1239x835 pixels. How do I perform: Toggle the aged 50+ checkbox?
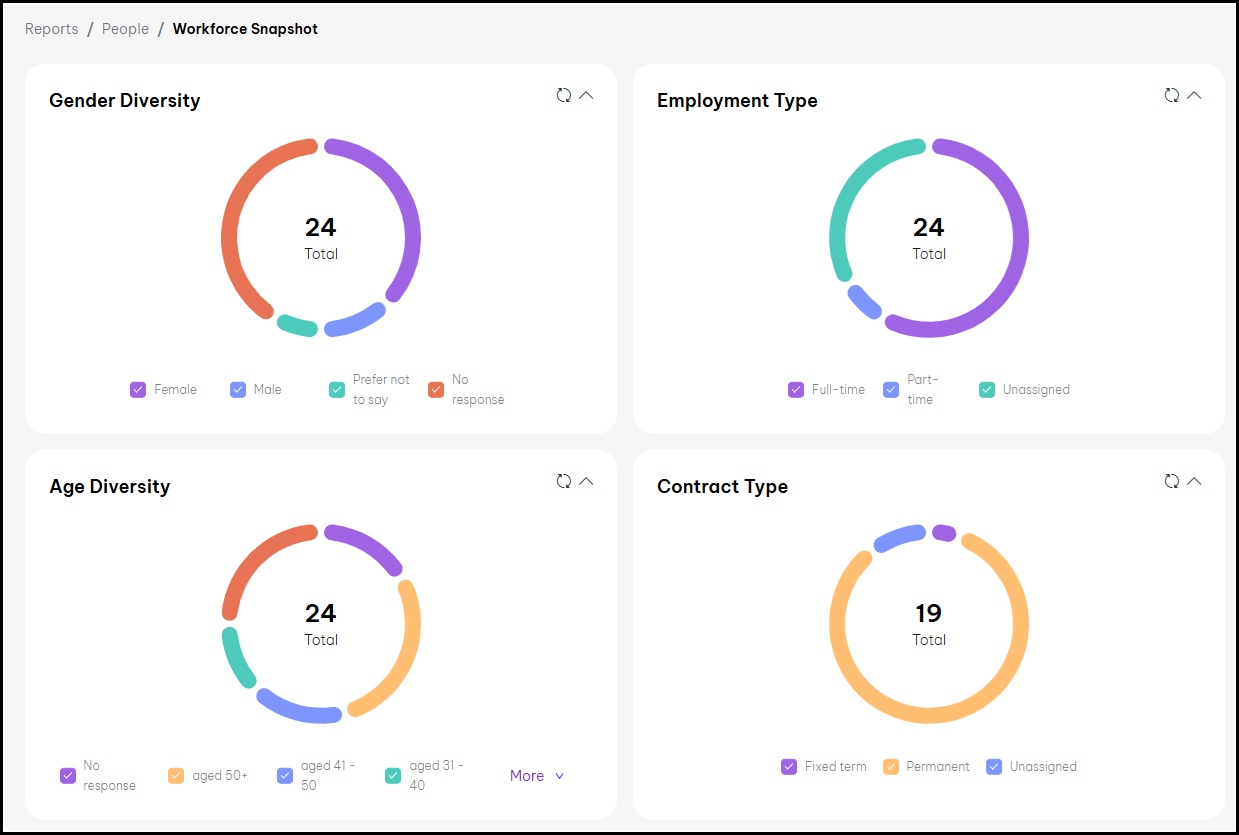pyautogui.click(x=176, y=776)
